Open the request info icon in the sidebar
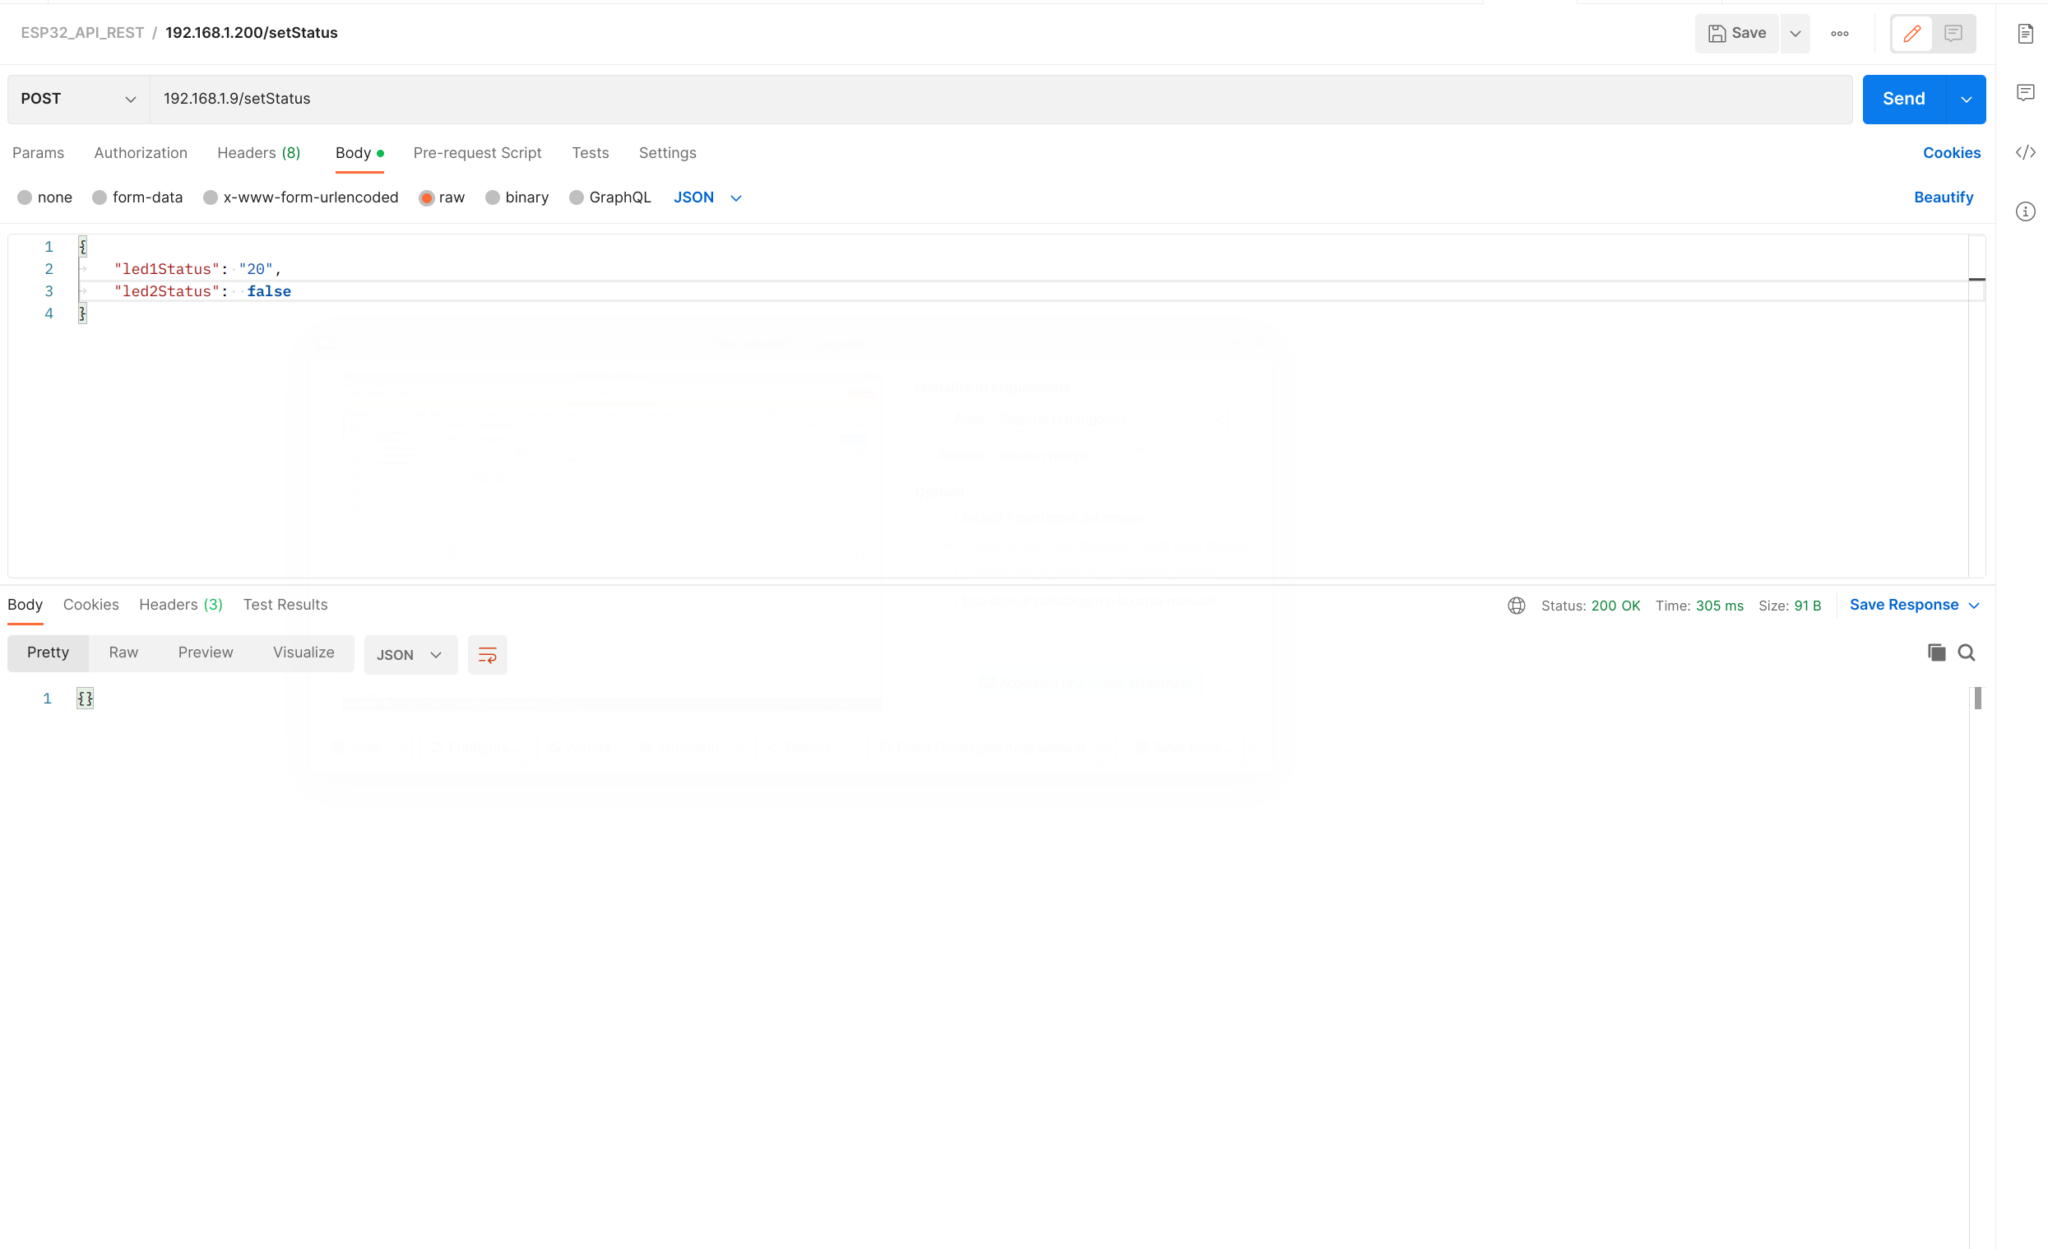Viewport: 2048px width, 1249px height. pyautogui.click(x=2025, y=211)
